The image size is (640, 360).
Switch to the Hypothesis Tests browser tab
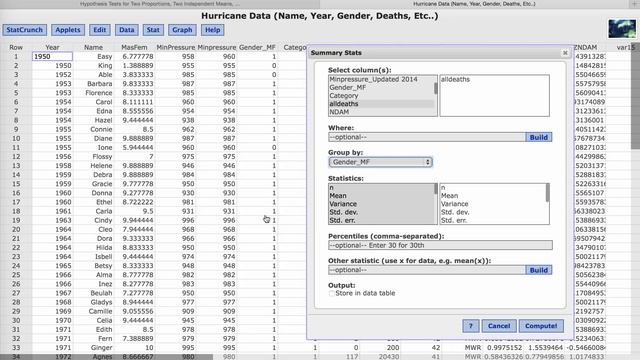tap(160, 4)
